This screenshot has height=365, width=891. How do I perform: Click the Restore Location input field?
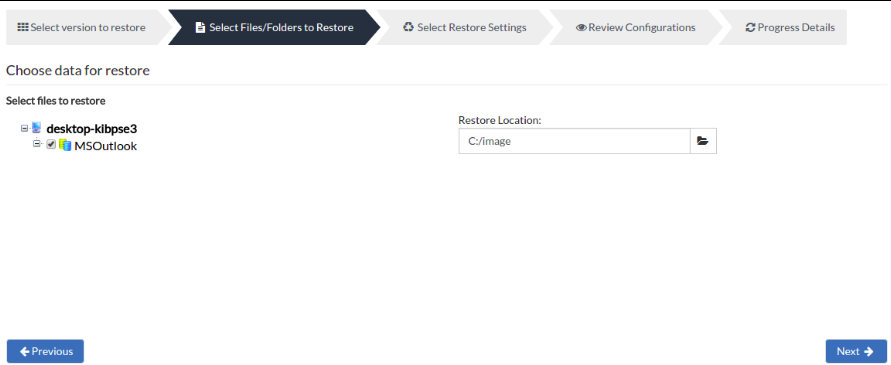click(574, 141)
